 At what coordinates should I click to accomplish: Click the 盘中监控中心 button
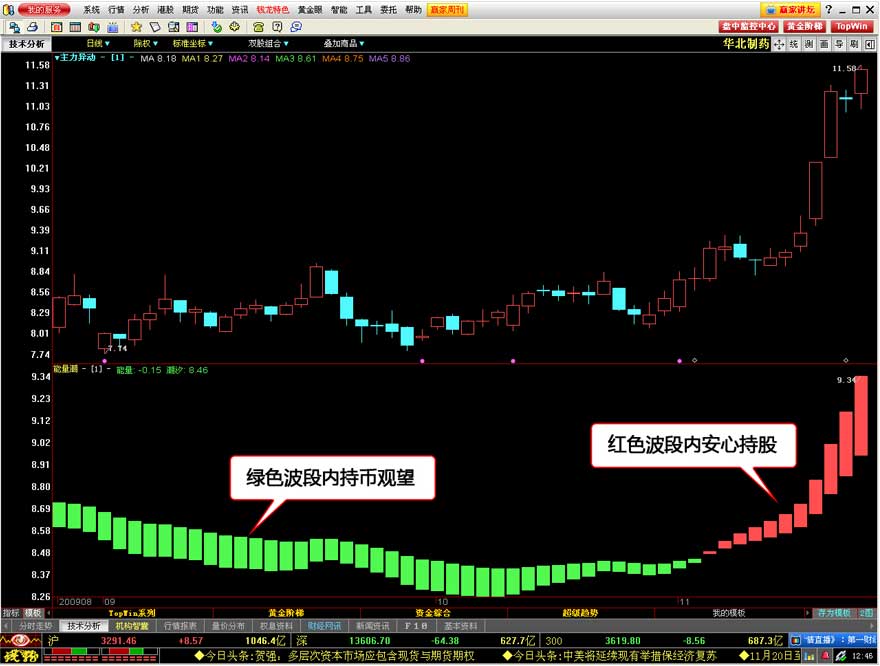(x=750, y=26)
